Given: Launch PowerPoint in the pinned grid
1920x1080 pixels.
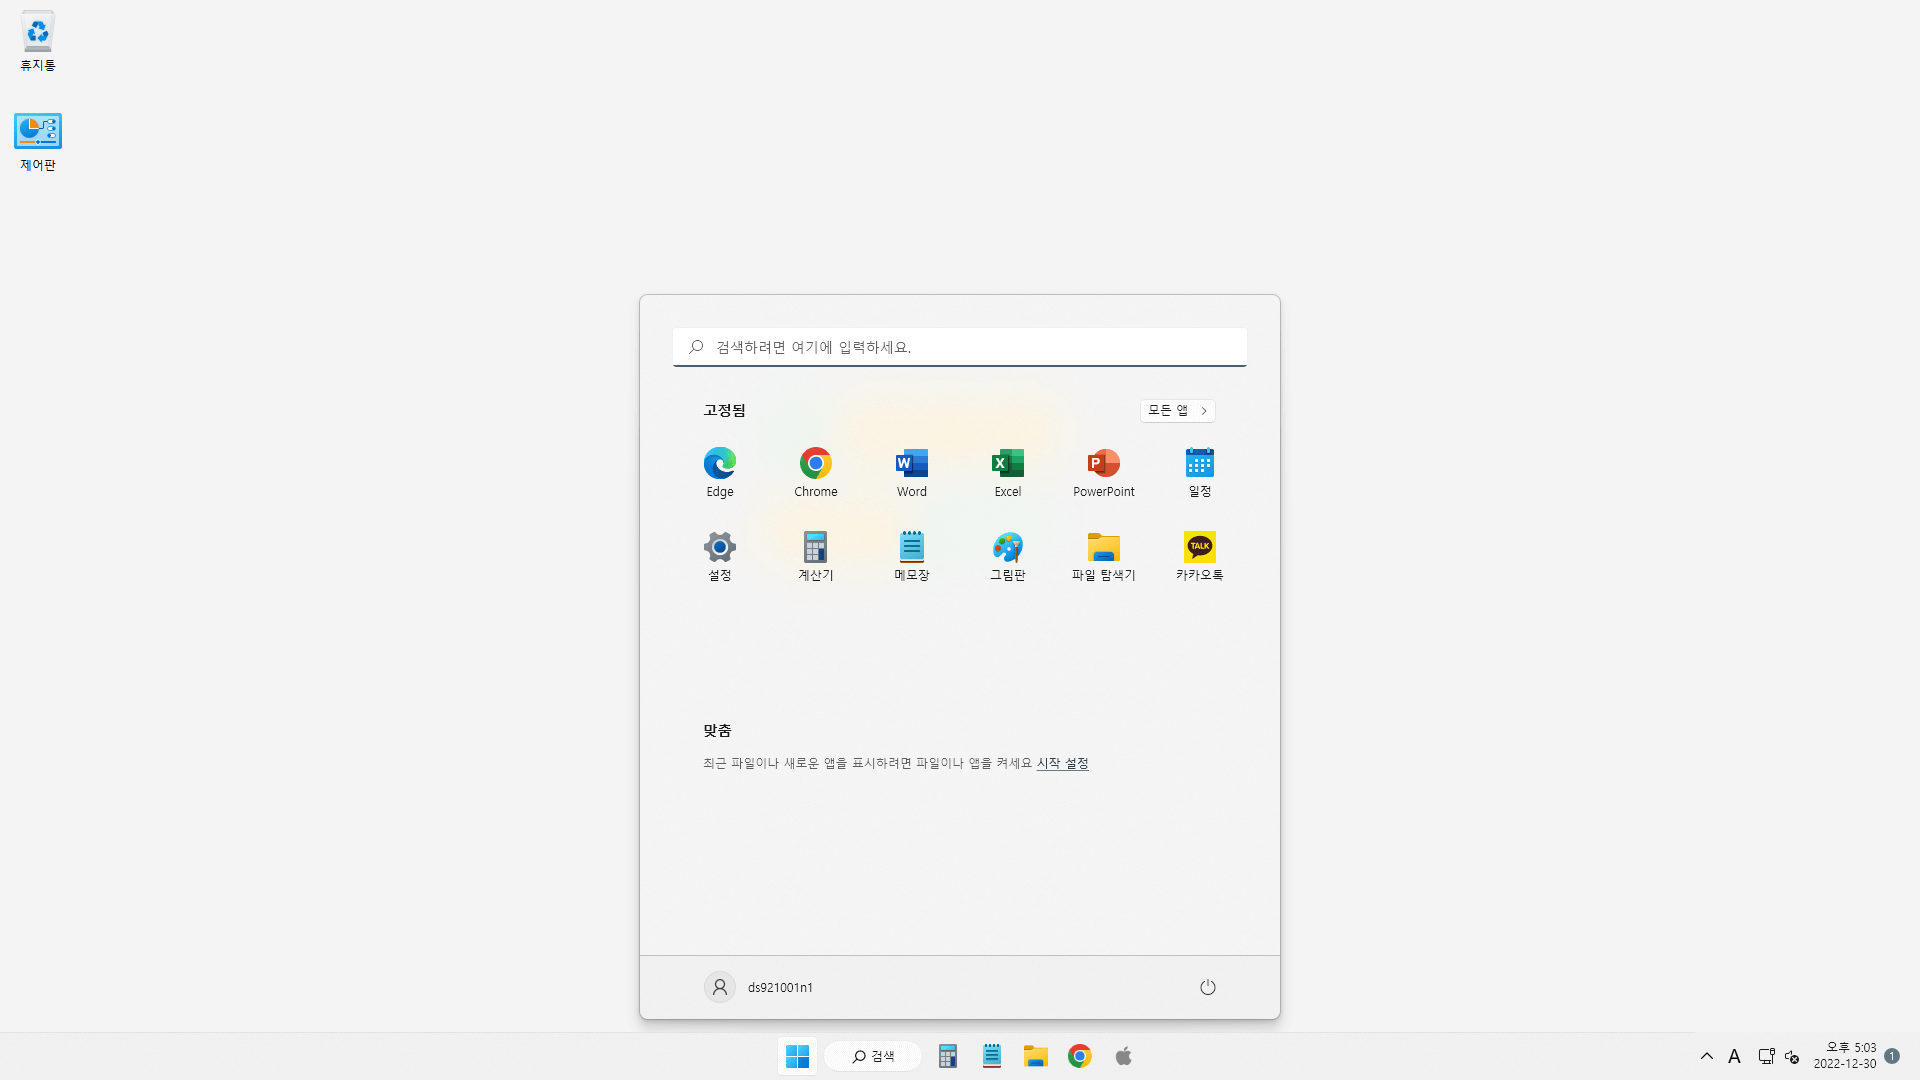Looking at the screenshot, I should pos(1104,472).
